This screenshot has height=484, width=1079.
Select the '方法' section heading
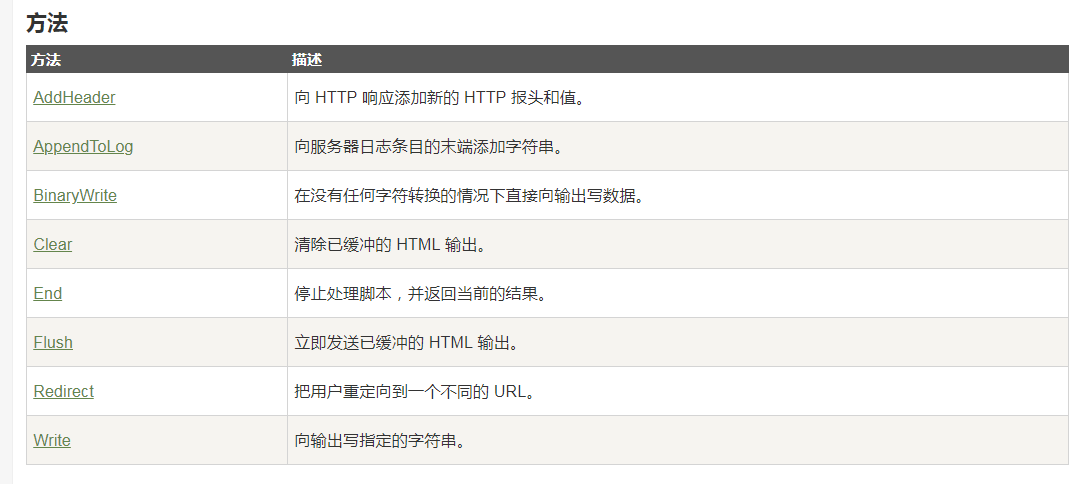tap(47, 23)
